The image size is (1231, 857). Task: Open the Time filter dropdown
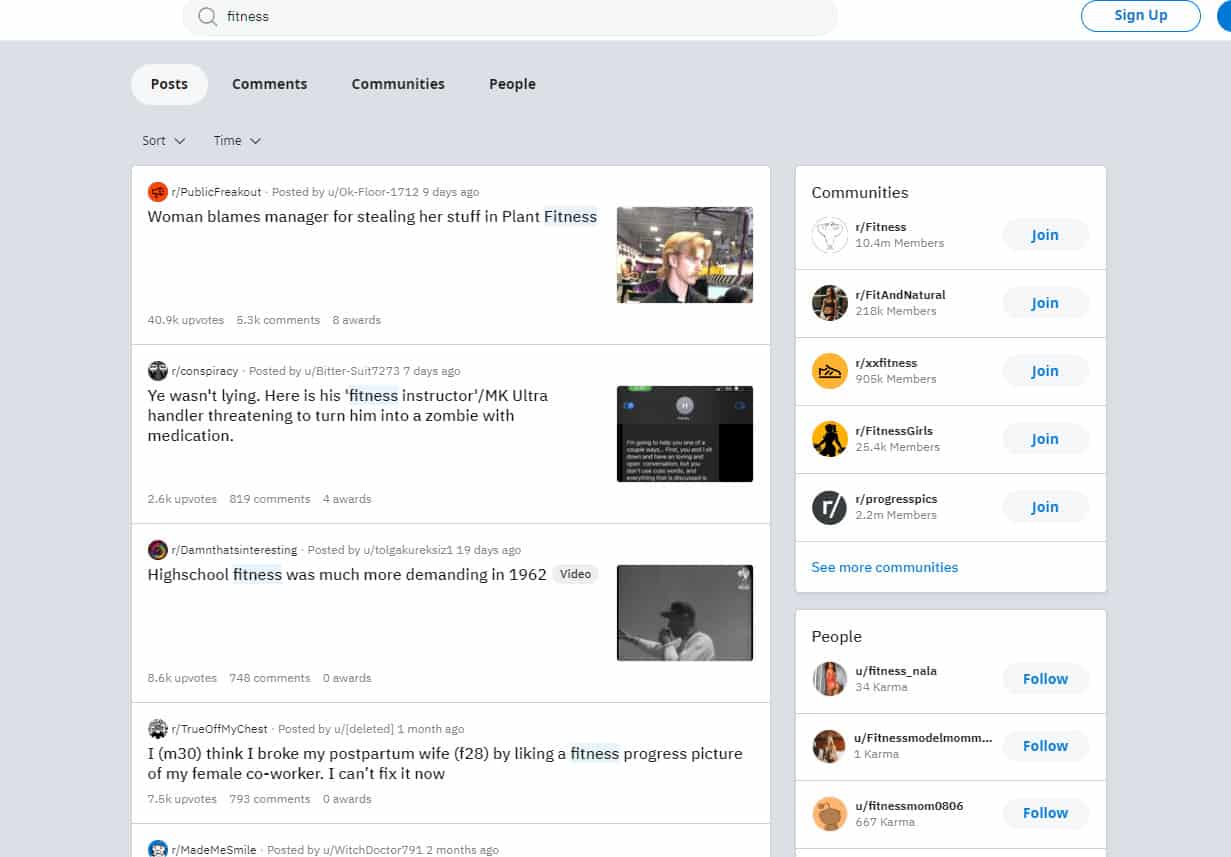(235, 140)
